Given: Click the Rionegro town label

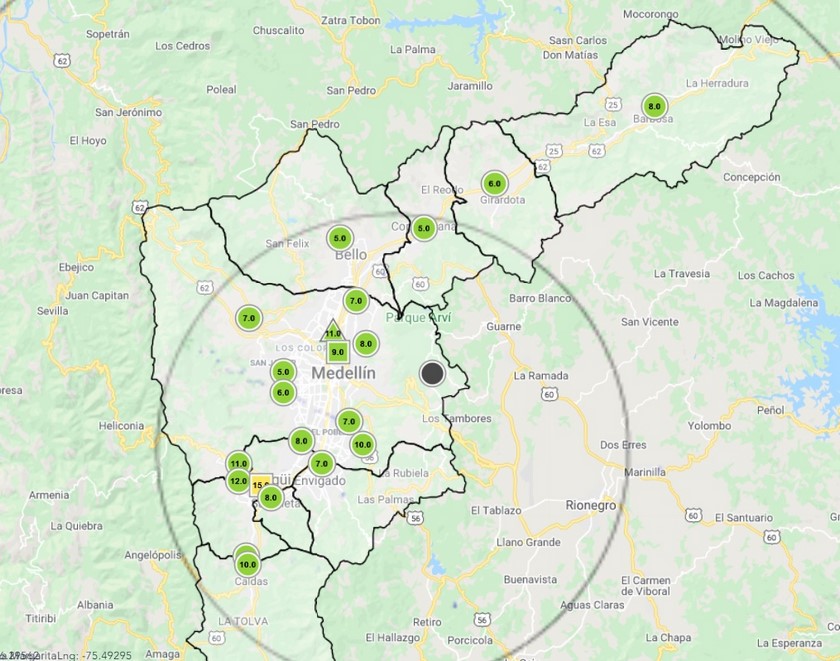Looking at the screenshot, I should [x=590, y=506].
